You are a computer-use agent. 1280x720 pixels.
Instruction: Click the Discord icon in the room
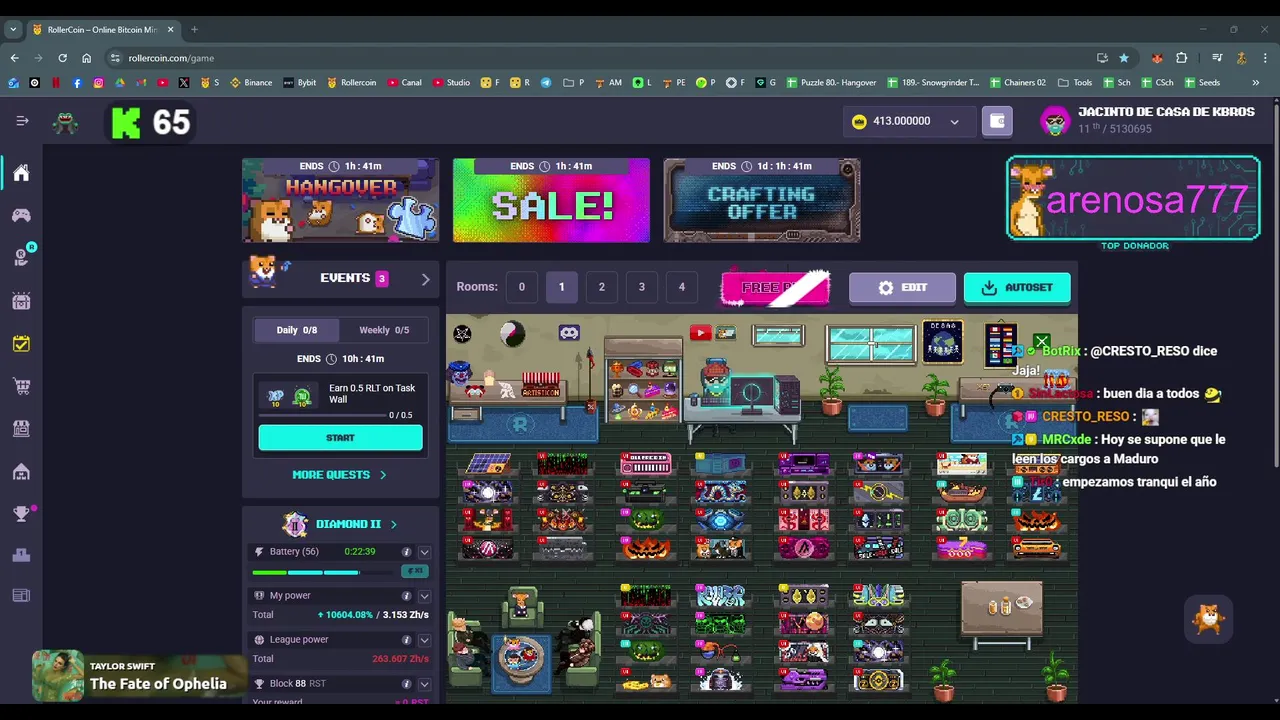coord(569,333)
